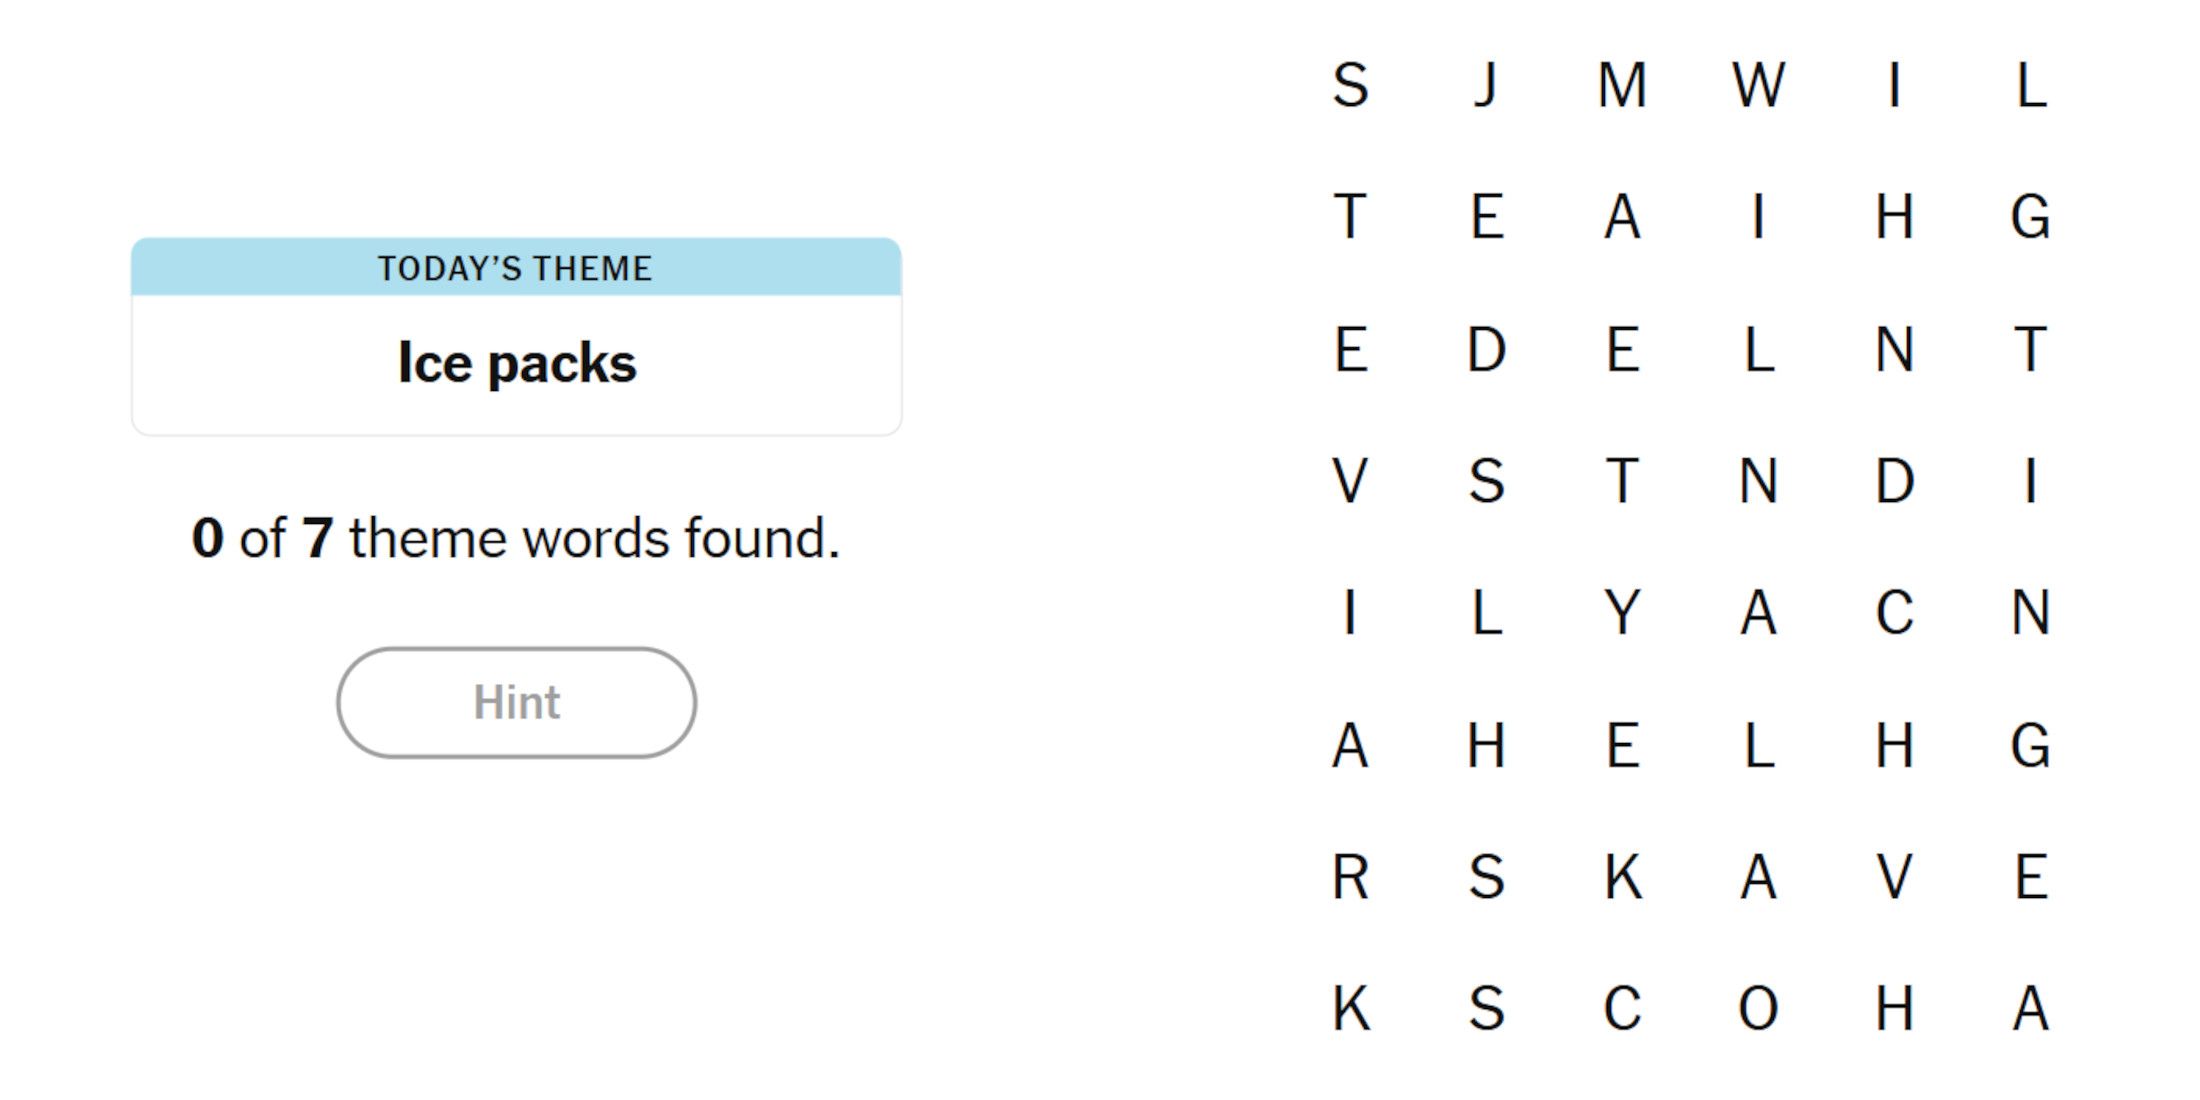This screenshot has height=1100, width=2200.
Task: Tap the K between S and A
Action: pos(1622,876)
